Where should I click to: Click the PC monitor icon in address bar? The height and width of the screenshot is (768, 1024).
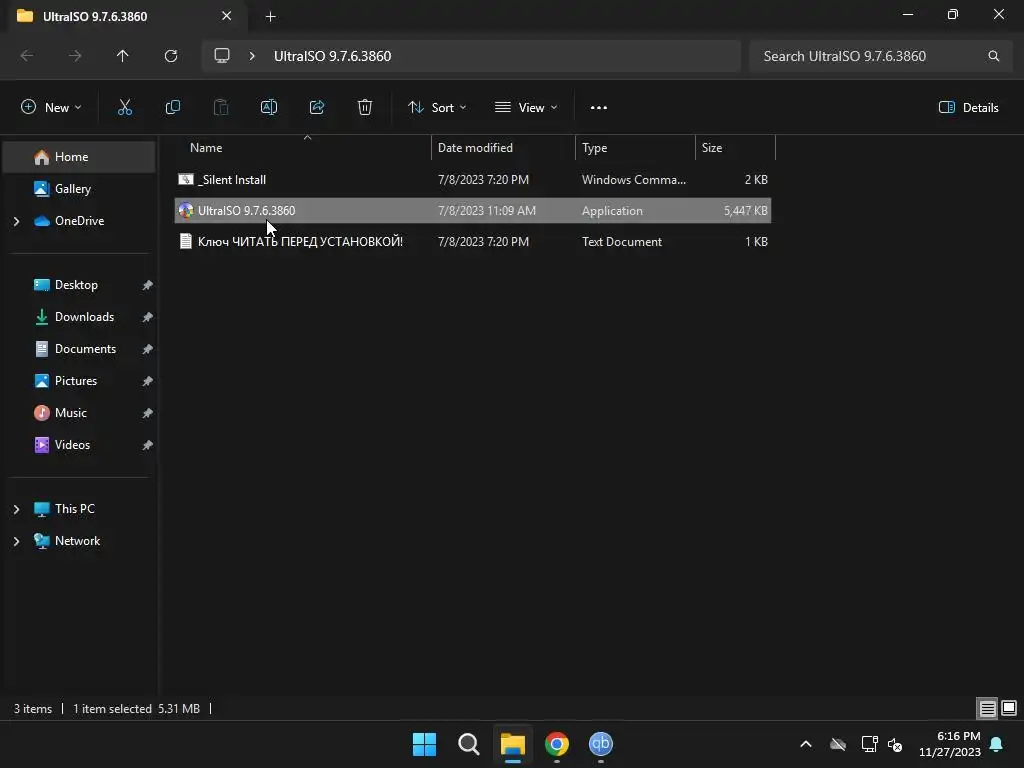coord(222,56)
